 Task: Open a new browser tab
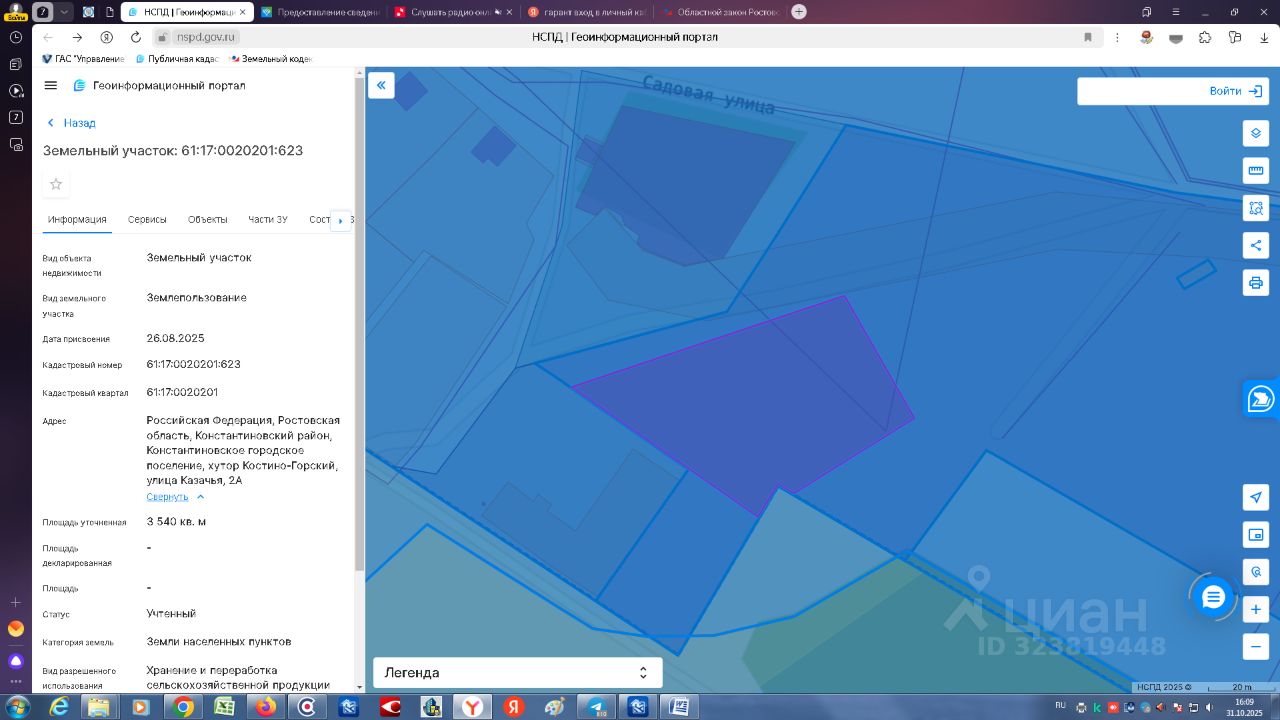[x=799, y=12]
